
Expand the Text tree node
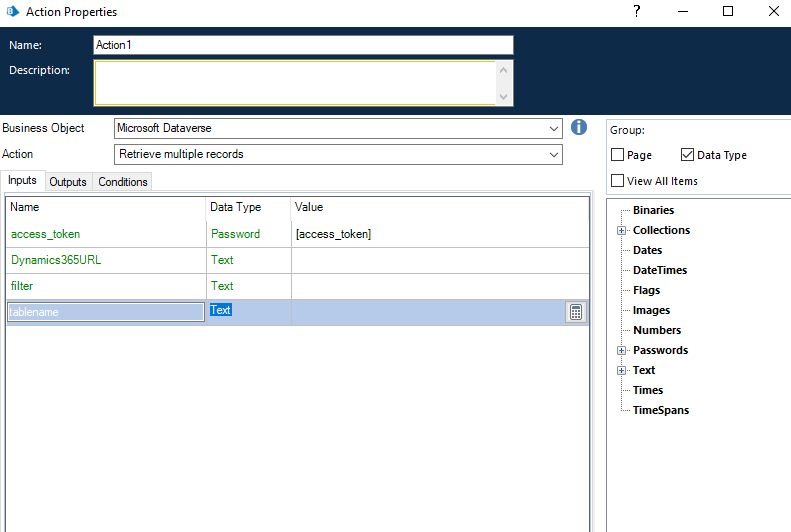(621, 370)
